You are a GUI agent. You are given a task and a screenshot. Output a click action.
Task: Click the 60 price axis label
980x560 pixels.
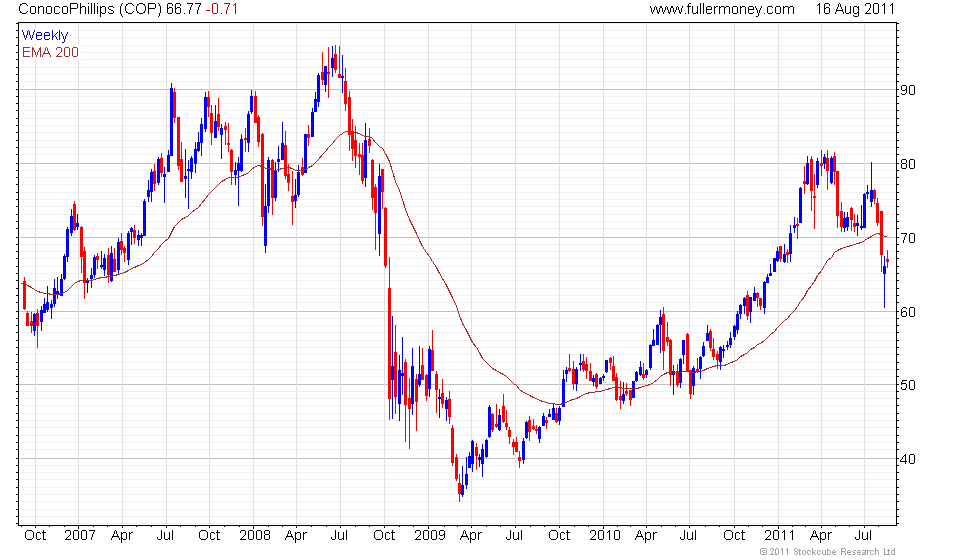pyautogui.click(x=908, y=312)
